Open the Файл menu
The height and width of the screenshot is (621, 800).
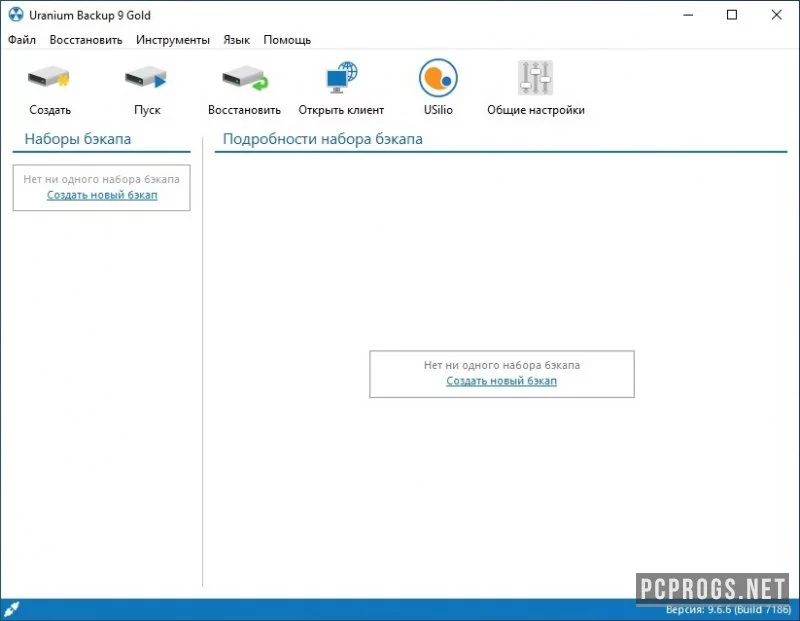point(22,40)
